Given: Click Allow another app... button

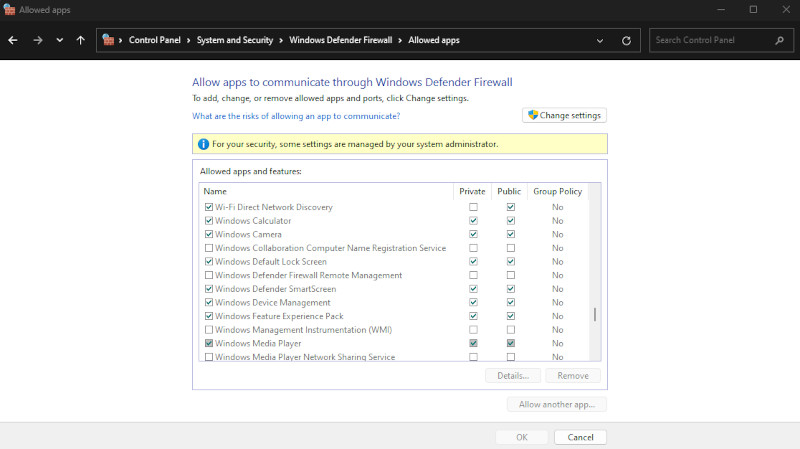Looking at the screenshot, I should click(557, 405).
